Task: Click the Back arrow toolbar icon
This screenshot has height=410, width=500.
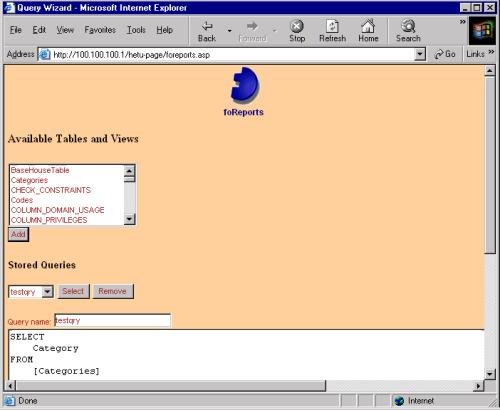Action: click(x=207, y=26)
